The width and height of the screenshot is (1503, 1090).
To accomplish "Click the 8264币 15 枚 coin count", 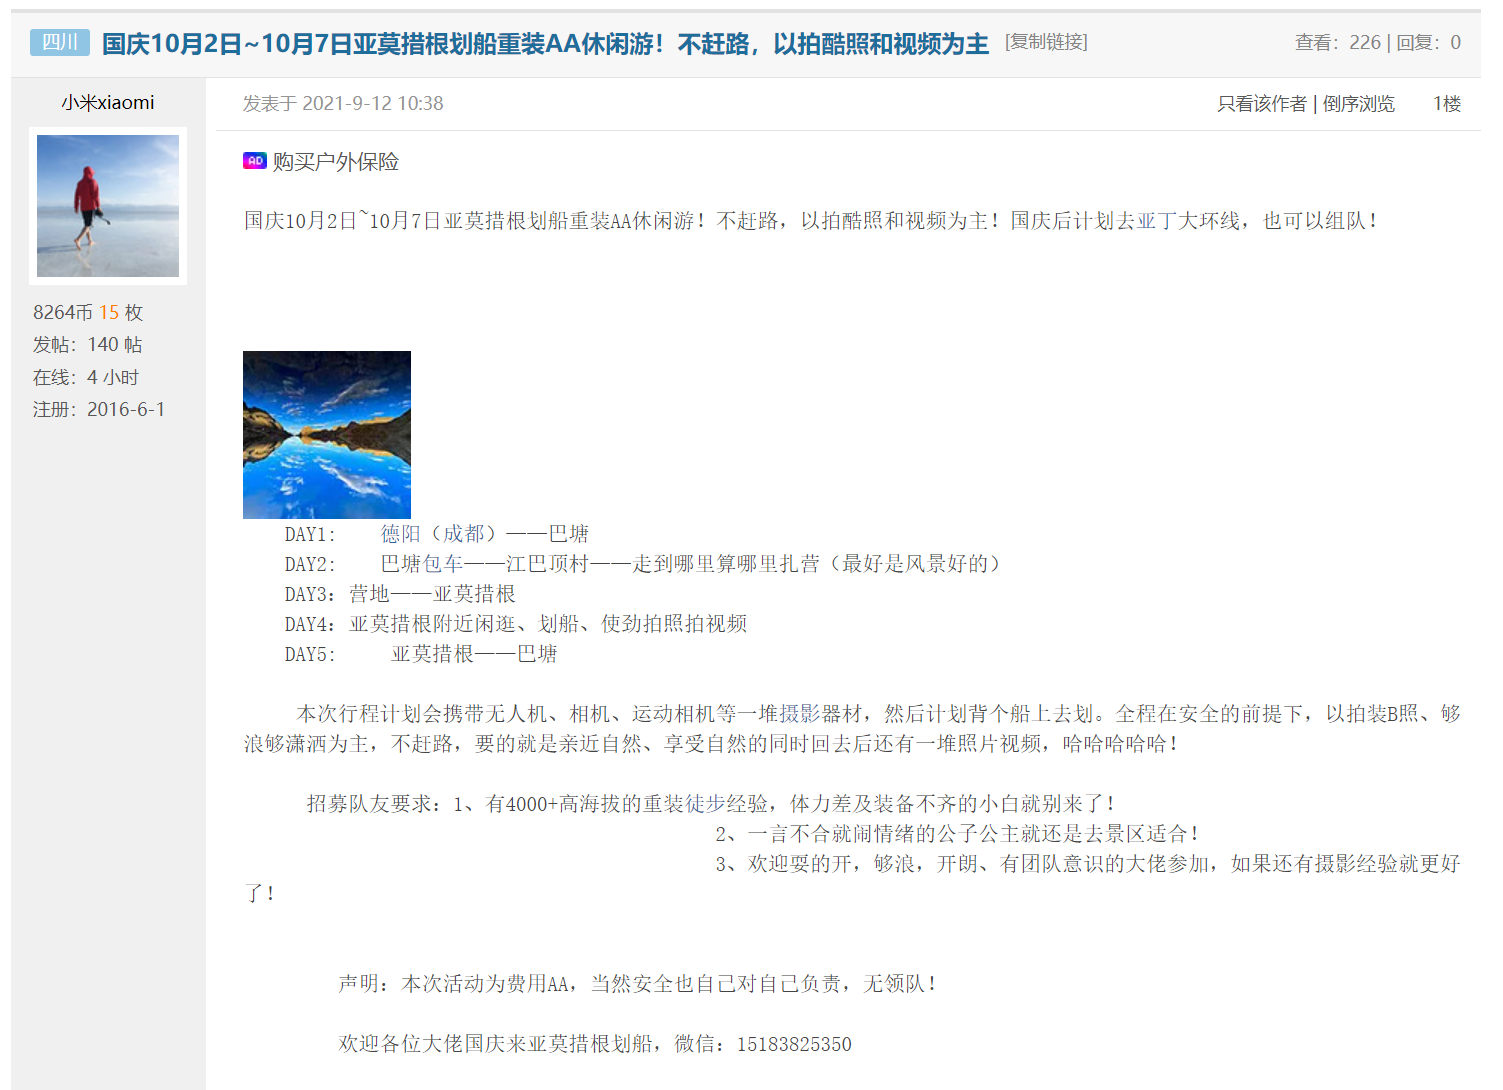I will click(88, 313).
